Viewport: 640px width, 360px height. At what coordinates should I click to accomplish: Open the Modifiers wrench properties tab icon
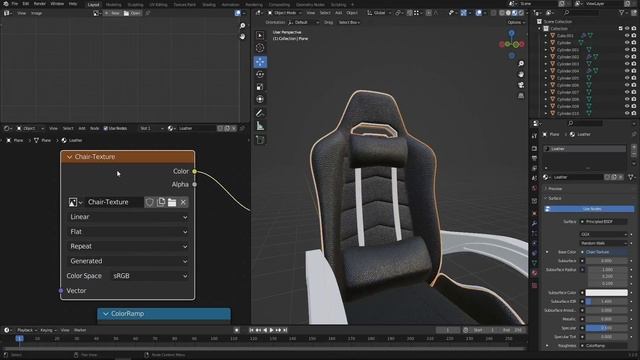click(534, 224)
